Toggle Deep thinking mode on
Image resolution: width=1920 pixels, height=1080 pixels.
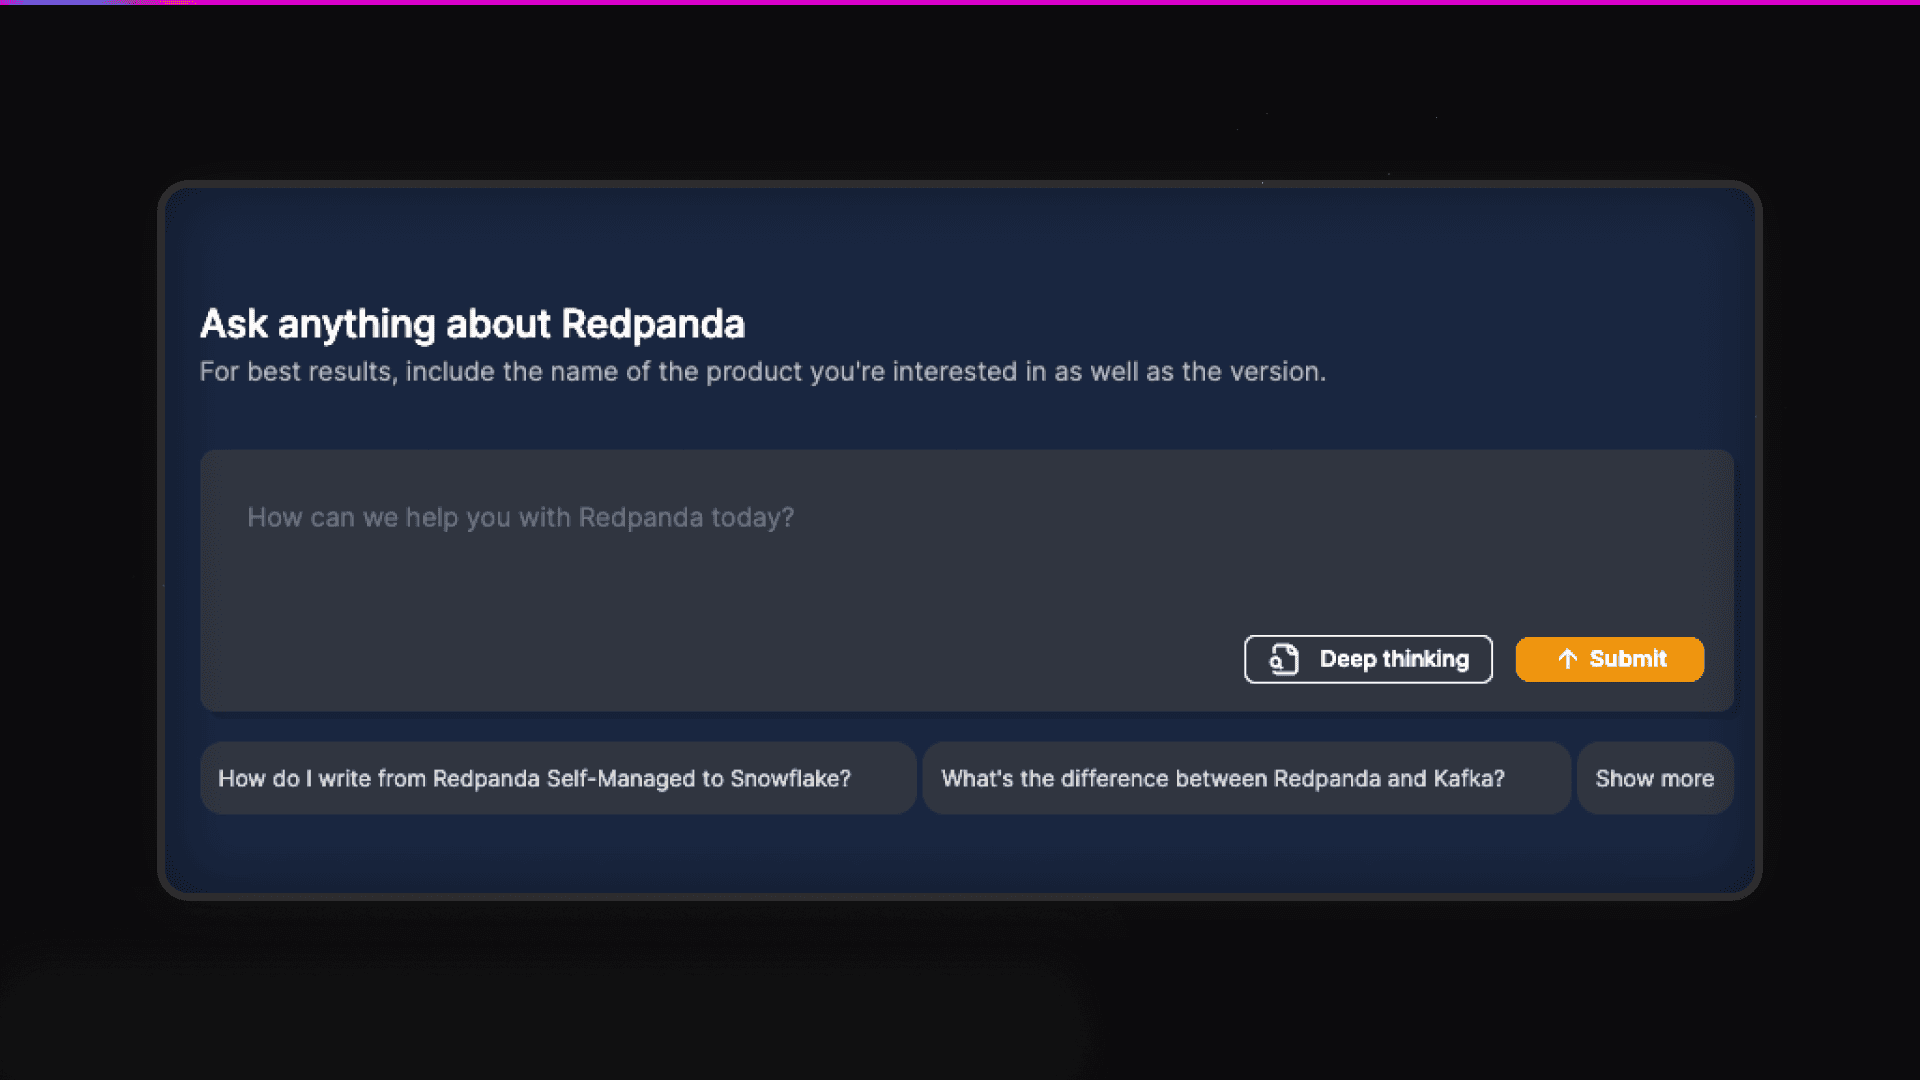(1367, 659)
